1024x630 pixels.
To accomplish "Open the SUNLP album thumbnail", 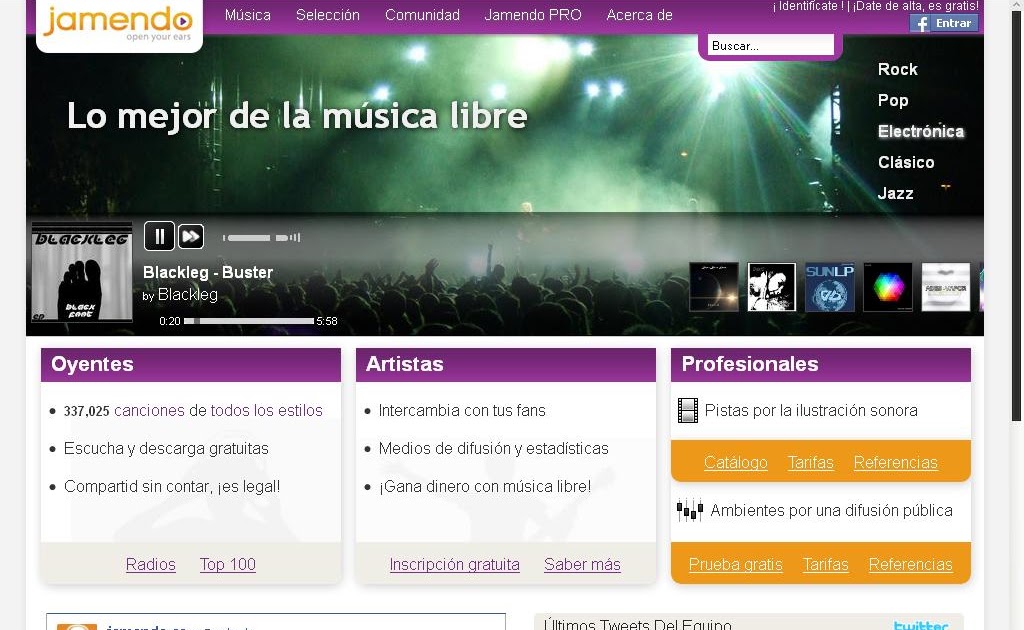I will [x=829, y=287].
